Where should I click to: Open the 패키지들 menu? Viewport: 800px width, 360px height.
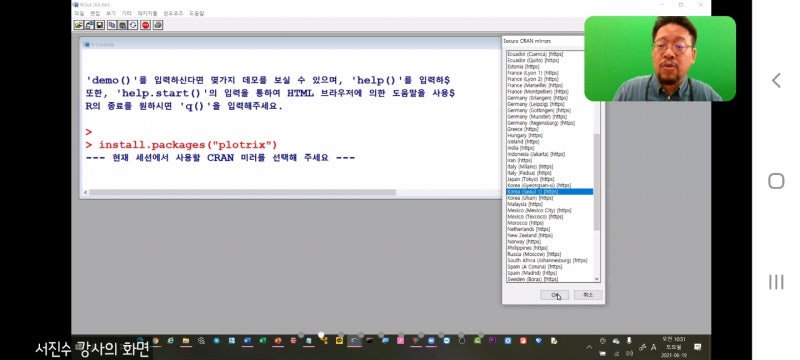147,13
